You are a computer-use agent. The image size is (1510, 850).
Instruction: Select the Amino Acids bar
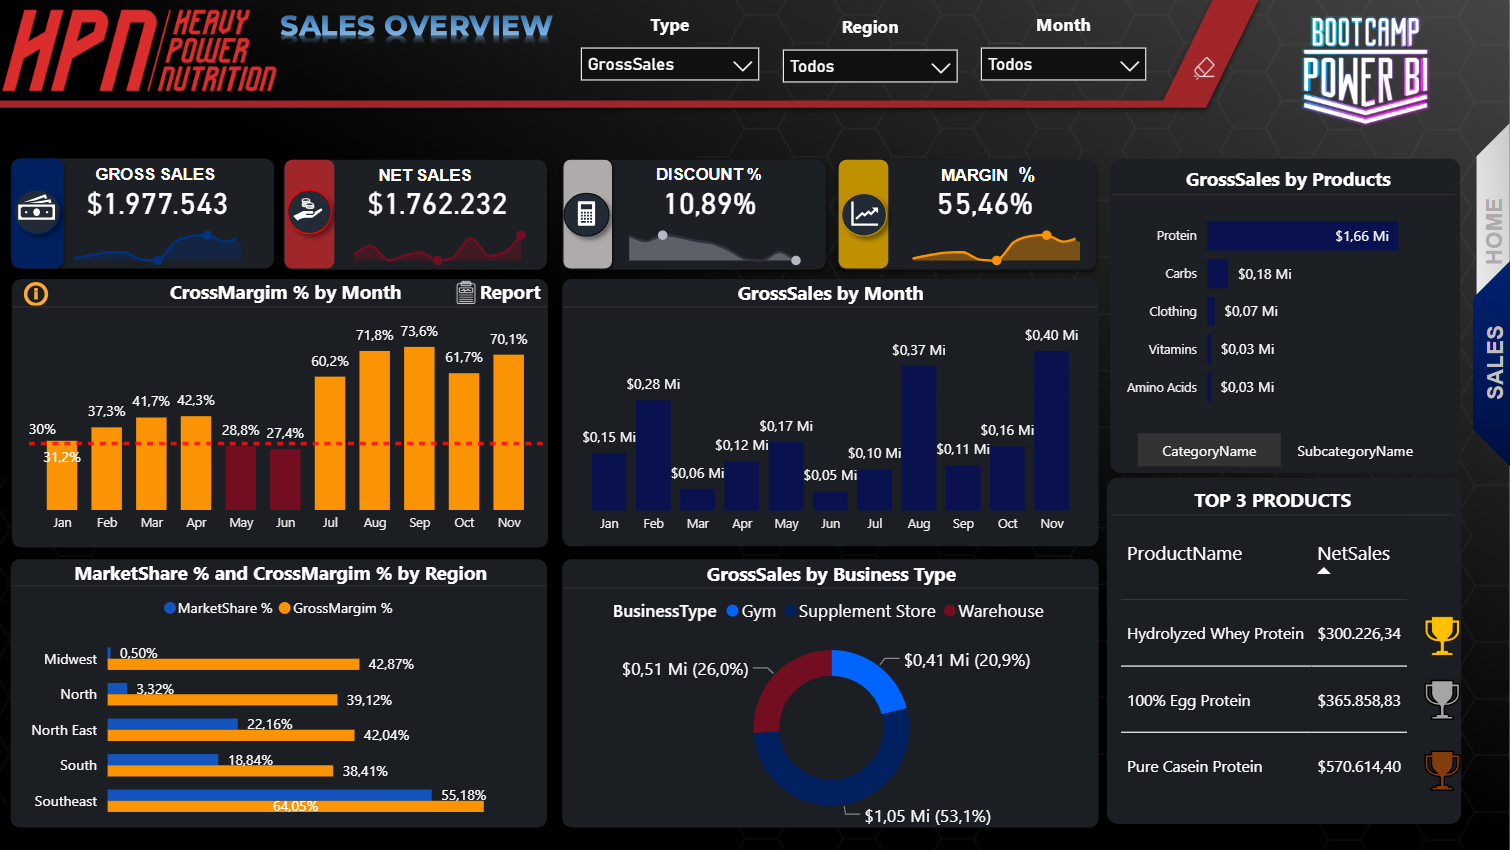tap(1210, 387)
